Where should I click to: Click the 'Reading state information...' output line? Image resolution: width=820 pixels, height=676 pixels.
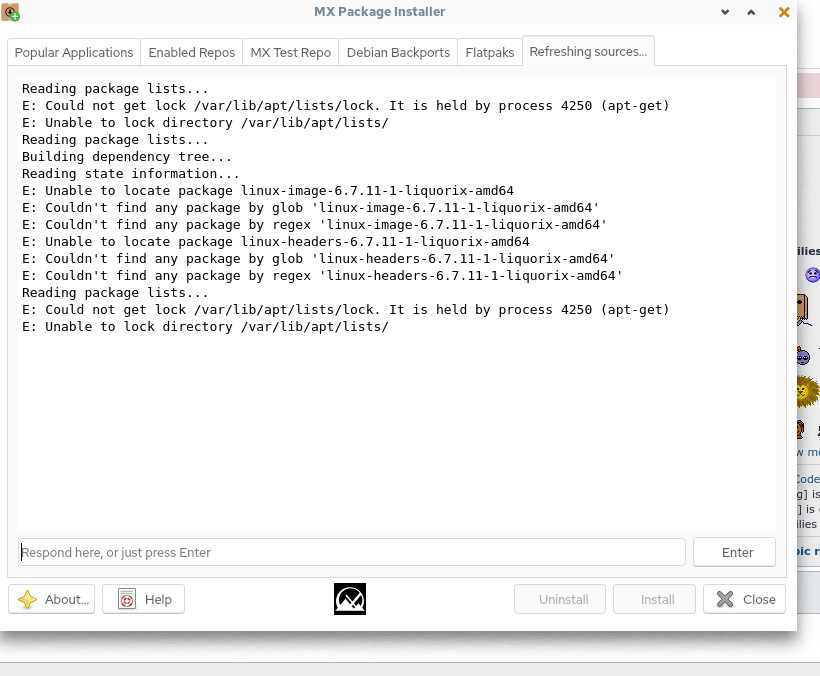131,174
